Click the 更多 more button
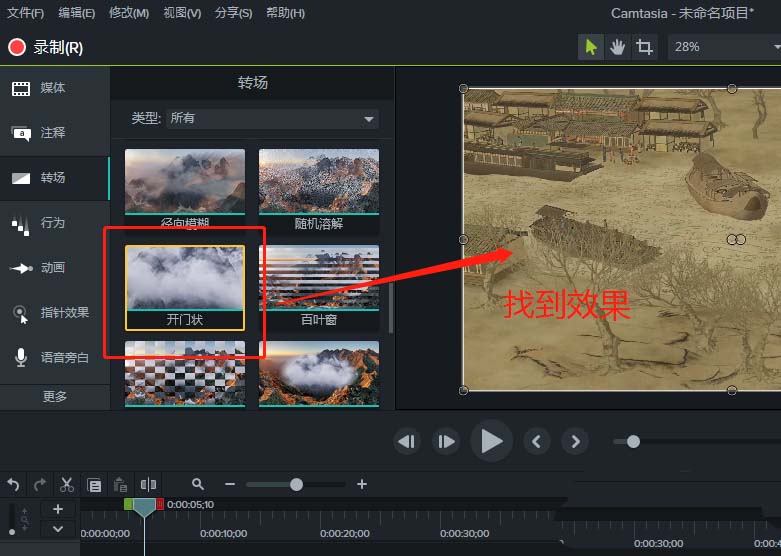781x556 pixels. coord(54,397)
